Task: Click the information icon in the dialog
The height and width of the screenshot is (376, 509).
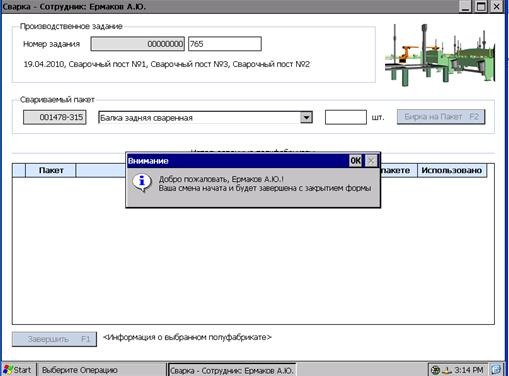Action: 142,183
